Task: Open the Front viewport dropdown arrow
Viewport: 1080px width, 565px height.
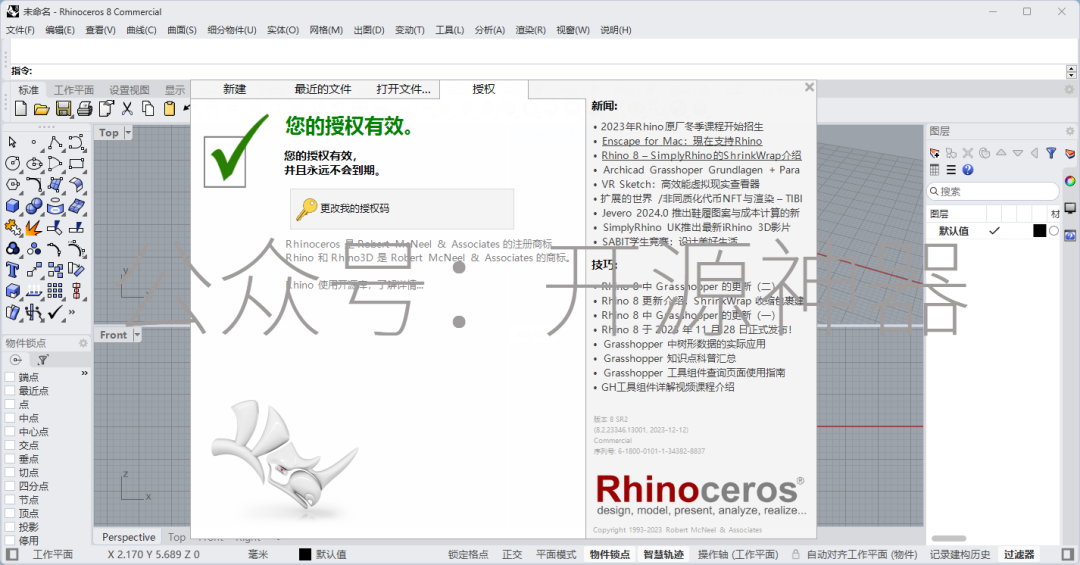Action: pos(137,335)
